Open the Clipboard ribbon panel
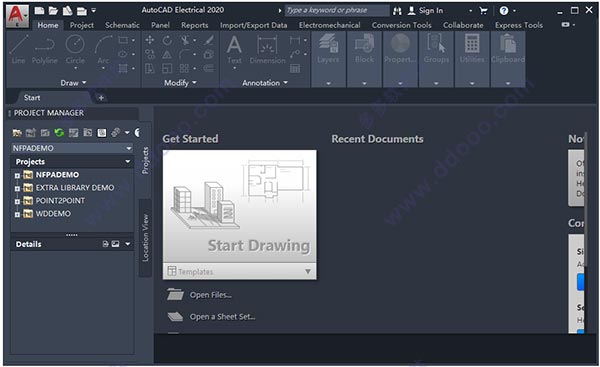The height and width of the screenshot is (367, 600). [x=508, y=59]
